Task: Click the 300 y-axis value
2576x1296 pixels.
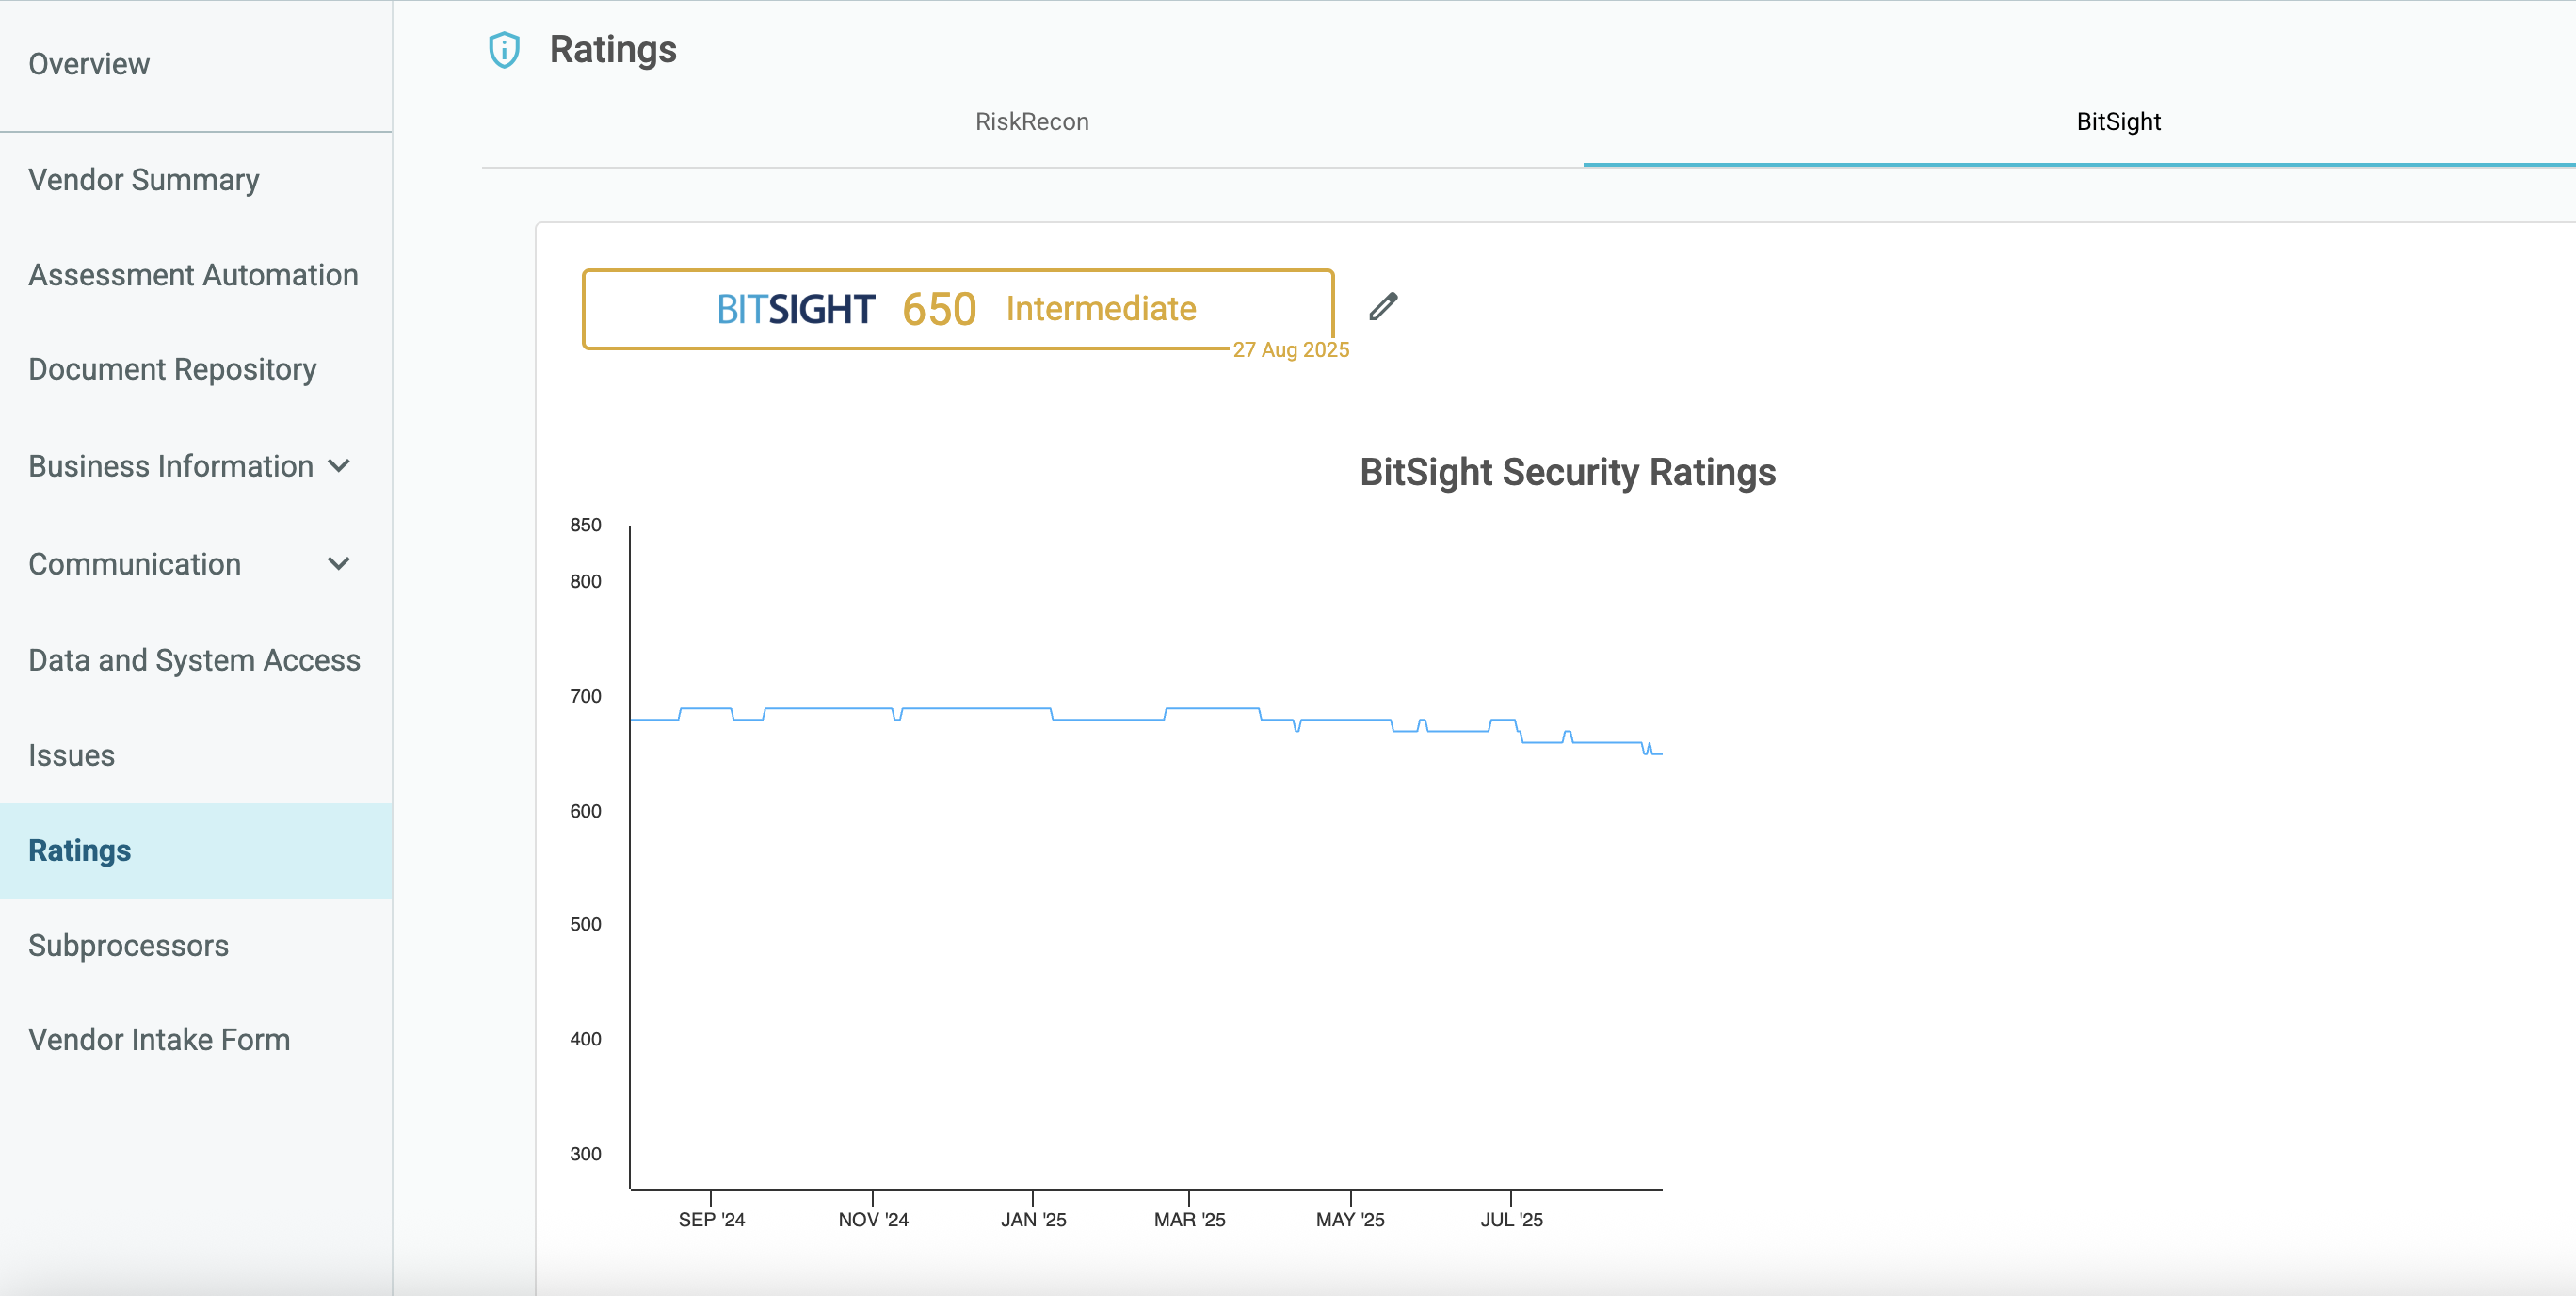Action: click(x=585, y=1155)
